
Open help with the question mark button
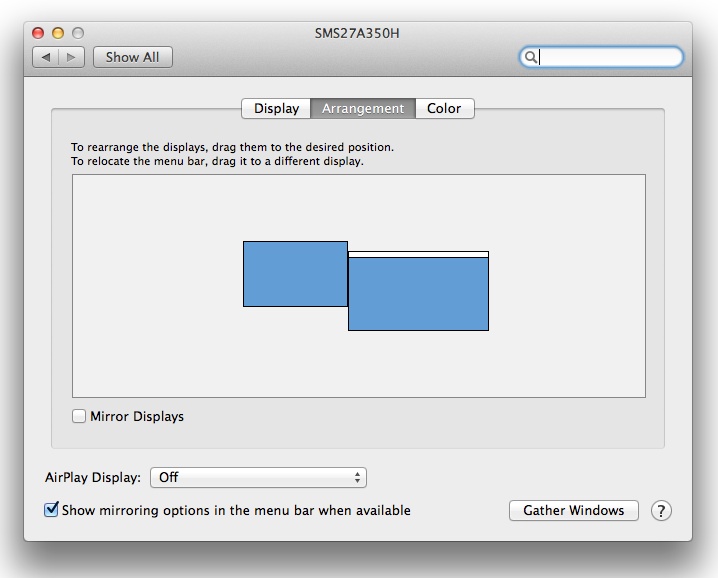tap(661, 511)
